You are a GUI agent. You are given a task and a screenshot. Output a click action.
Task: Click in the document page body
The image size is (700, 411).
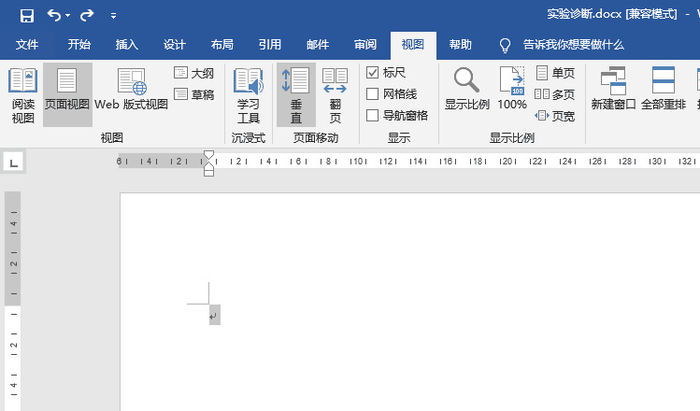coord(410,302)
